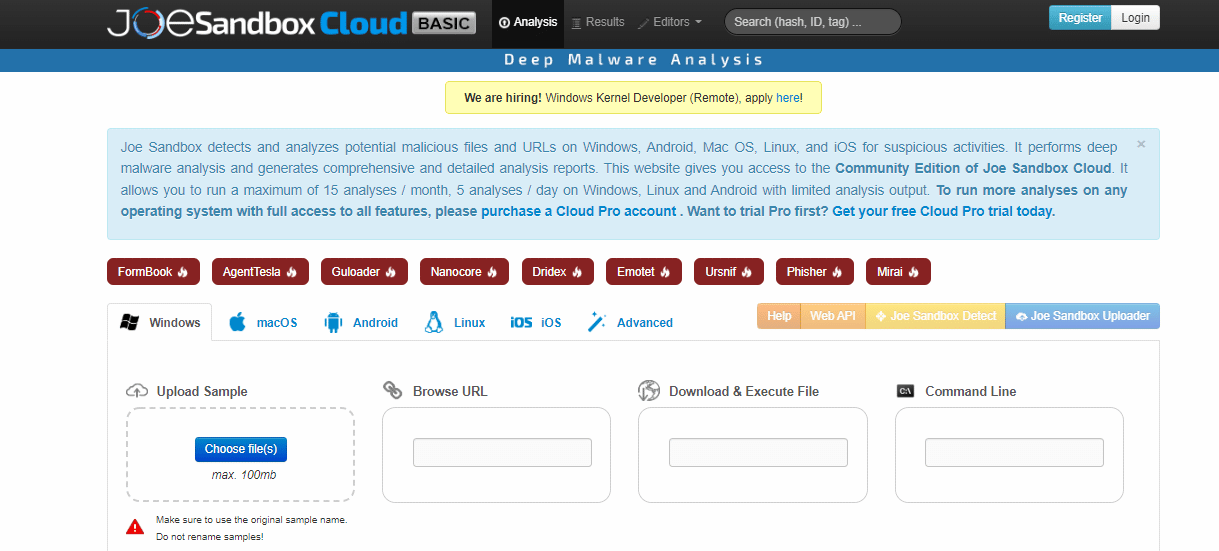The height and width of the screenshot is (551, 1219).
Task: Switch to the Linux tab
Action: point(455,323)
